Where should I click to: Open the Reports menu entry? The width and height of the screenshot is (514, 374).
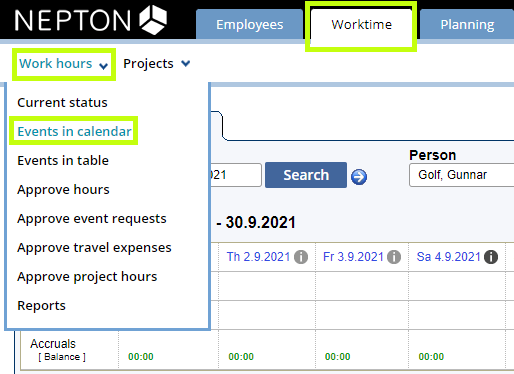[42, 305]
